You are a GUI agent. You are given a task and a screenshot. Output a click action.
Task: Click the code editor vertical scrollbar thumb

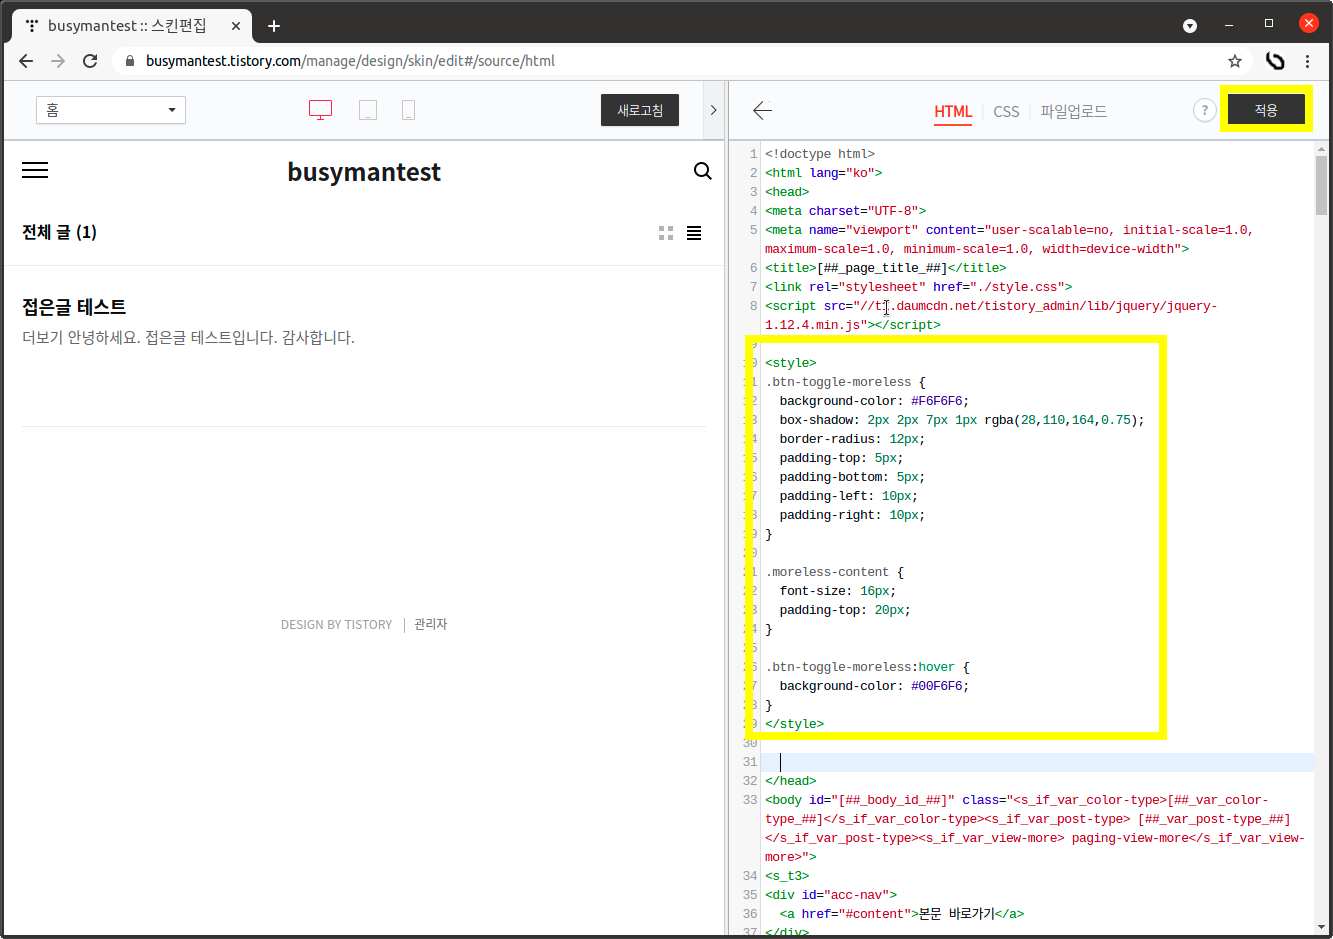1321,185
